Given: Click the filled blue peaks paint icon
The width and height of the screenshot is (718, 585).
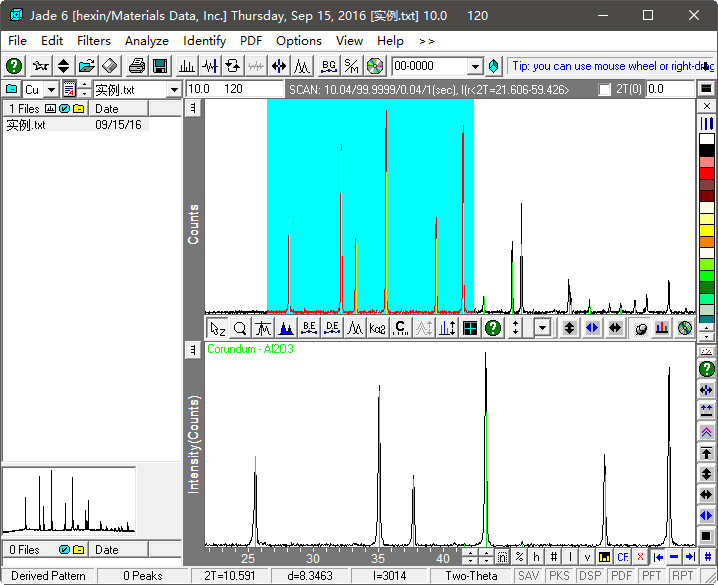Looking at the screenshot, I should pos(286,328).
